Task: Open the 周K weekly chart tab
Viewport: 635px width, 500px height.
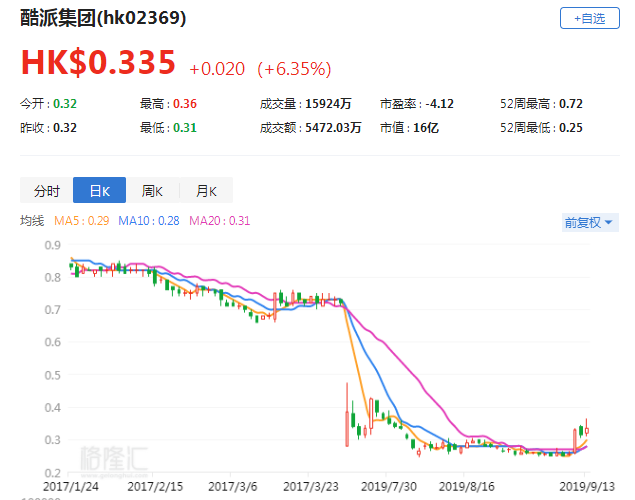Action: tap(152, 190)
